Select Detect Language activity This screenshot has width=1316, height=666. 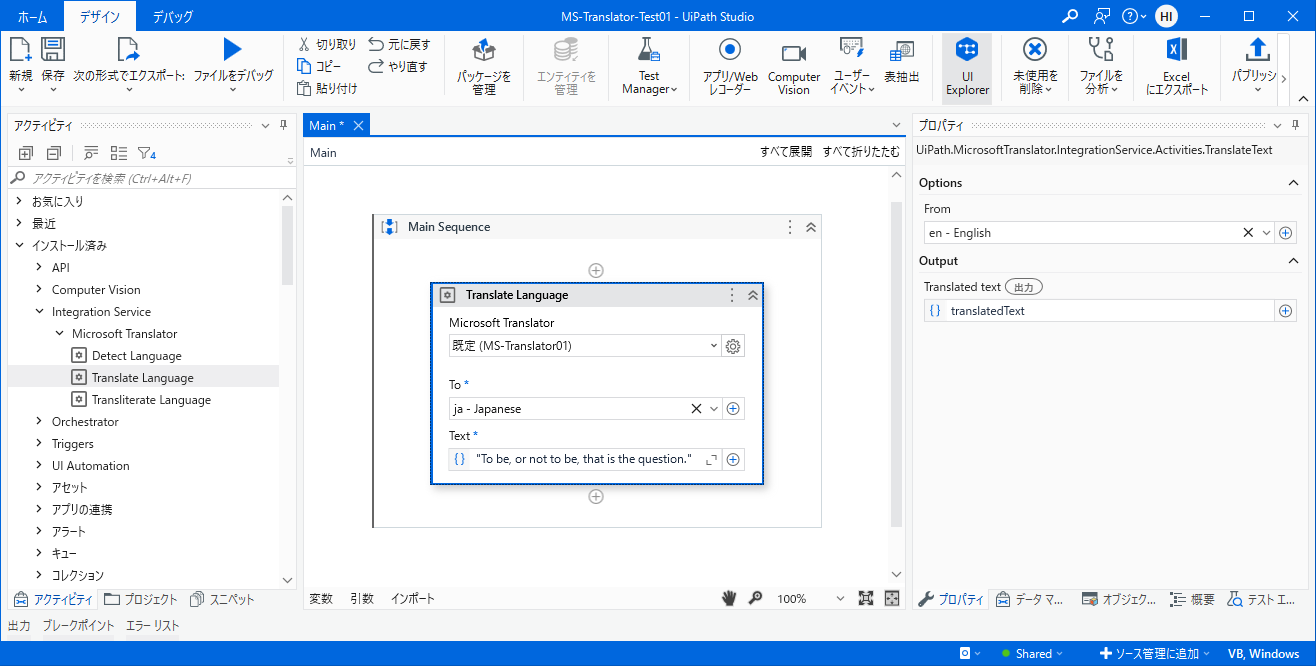click(x=137, y=356)
